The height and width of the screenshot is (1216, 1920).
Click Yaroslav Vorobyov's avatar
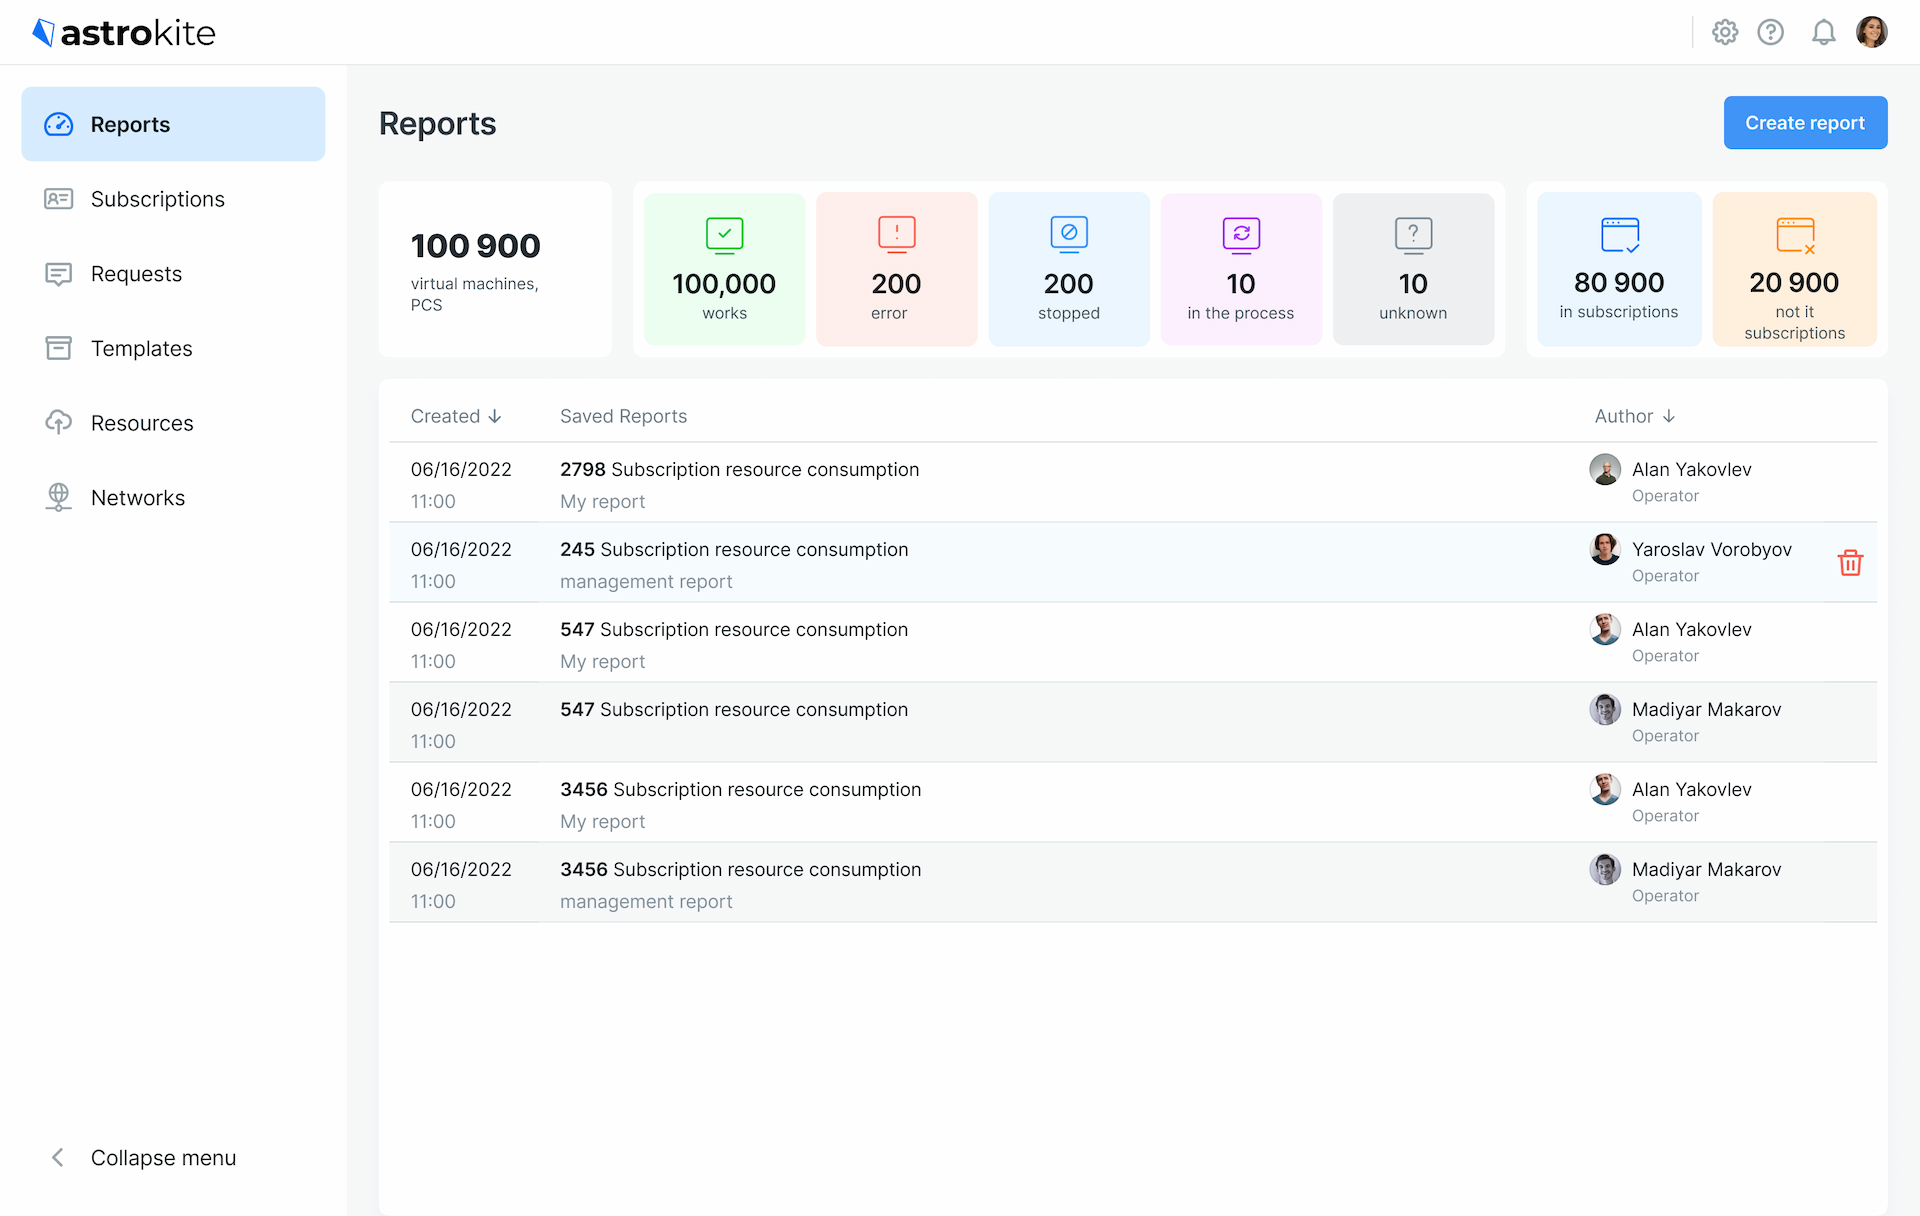tap(1605, 549)
